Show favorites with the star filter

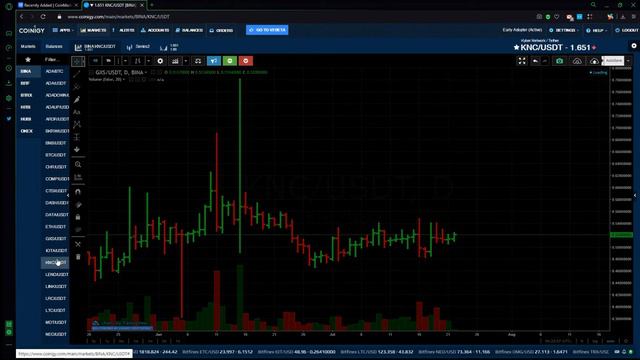[x=28, y=60]
